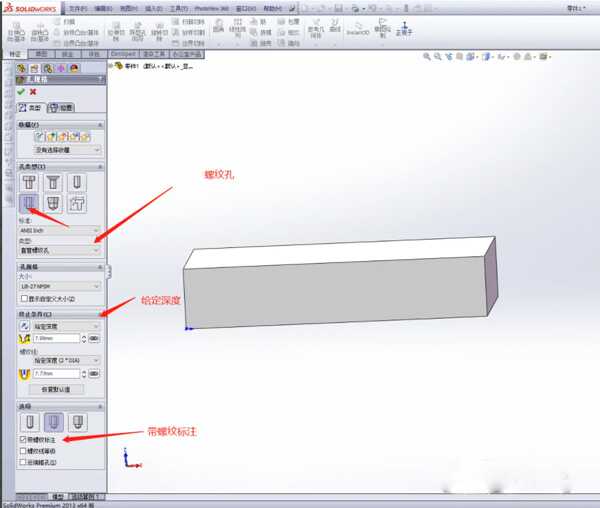Select the tapered tapped hole type
The width and height of the screenshot is (600, 508).
click(x=53, y=204)
